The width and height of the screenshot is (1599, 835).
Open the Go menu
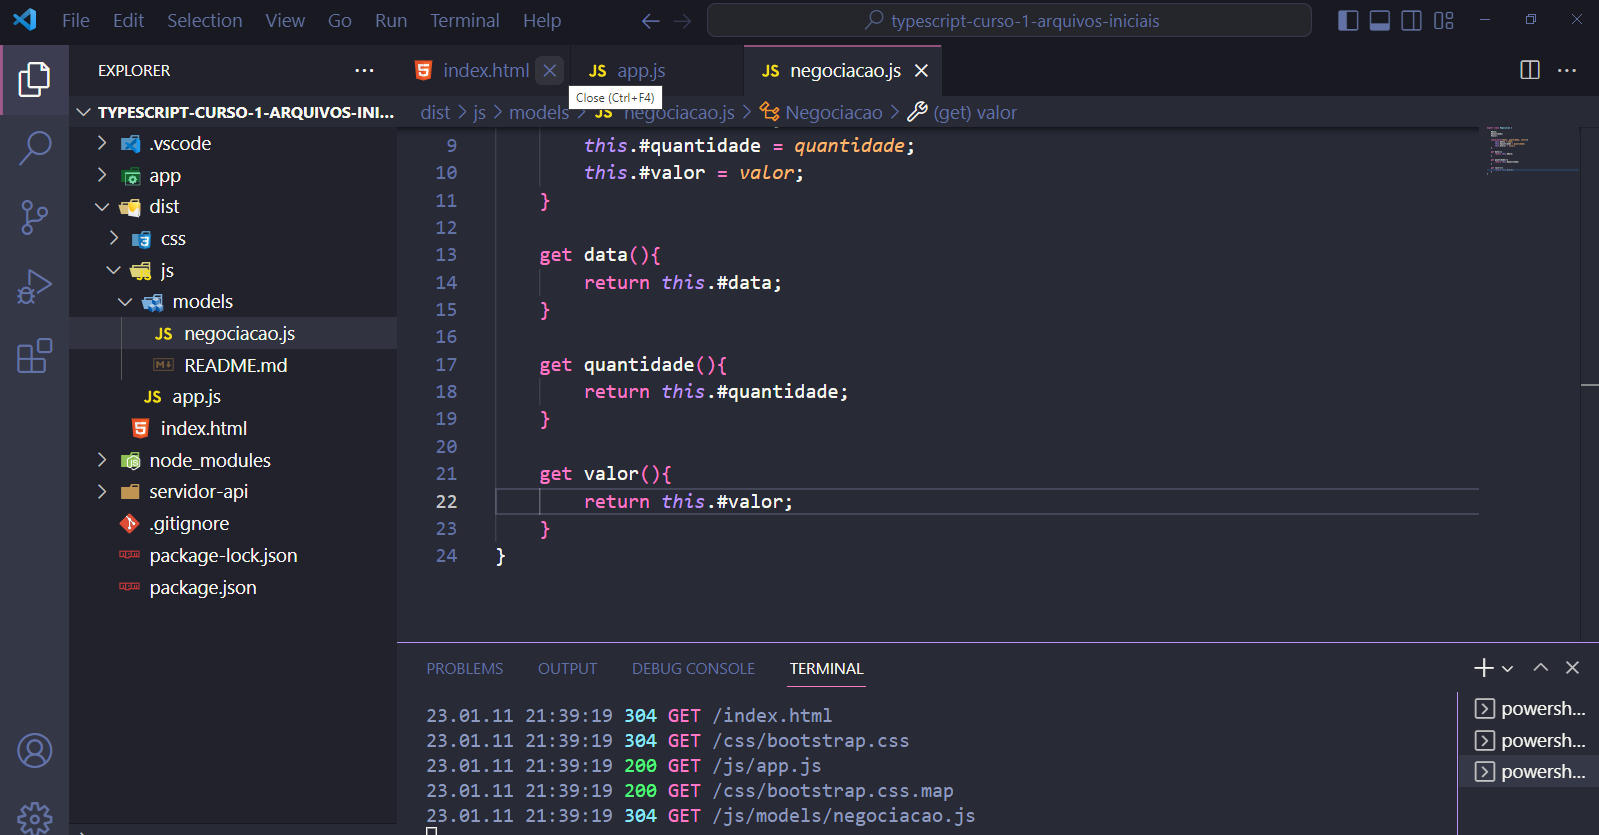click(x=340, y=20)
